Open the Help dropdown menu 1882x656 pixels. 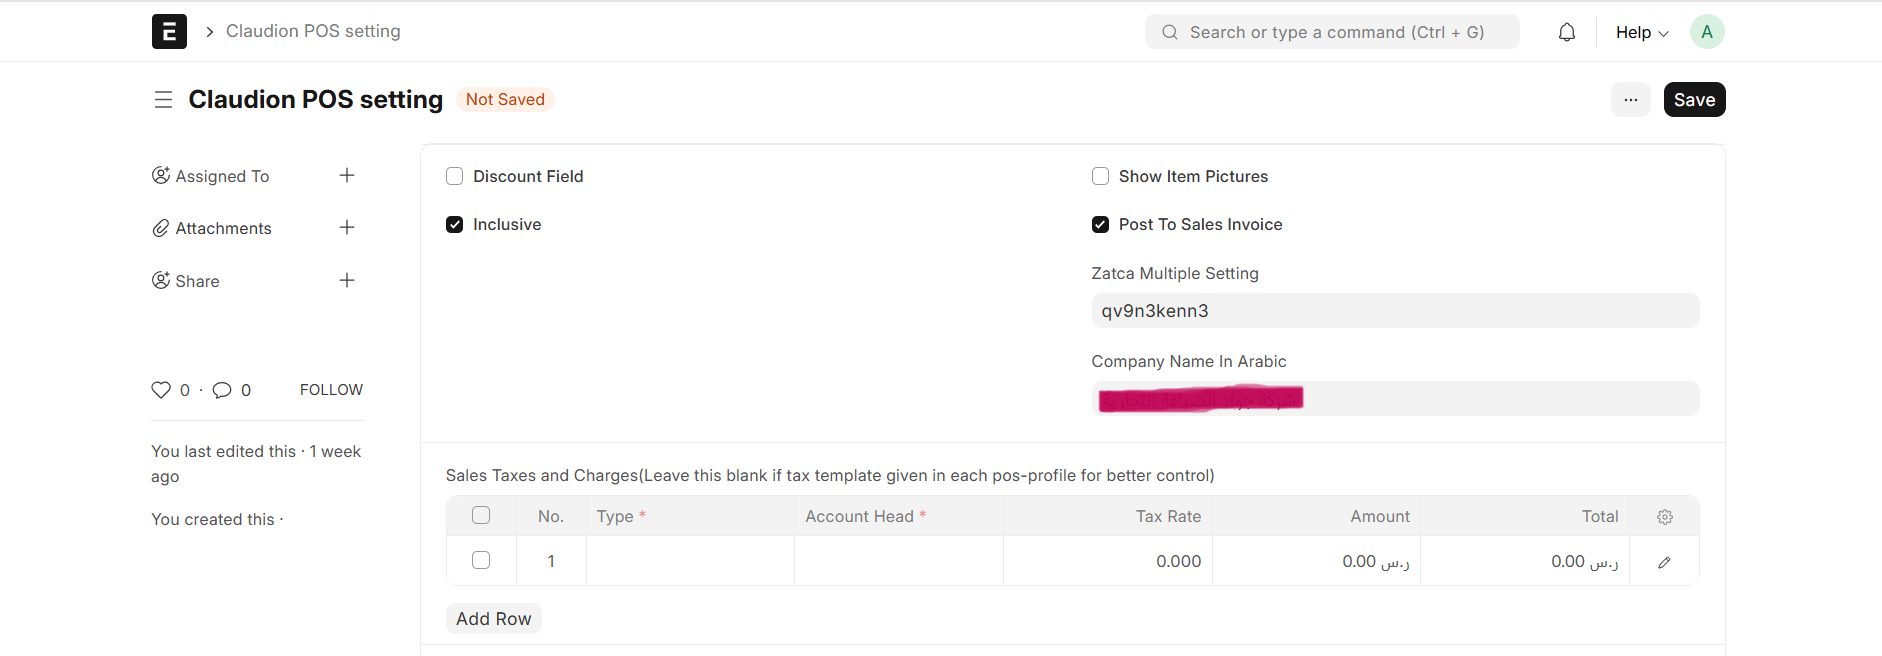coord(1642,32)
